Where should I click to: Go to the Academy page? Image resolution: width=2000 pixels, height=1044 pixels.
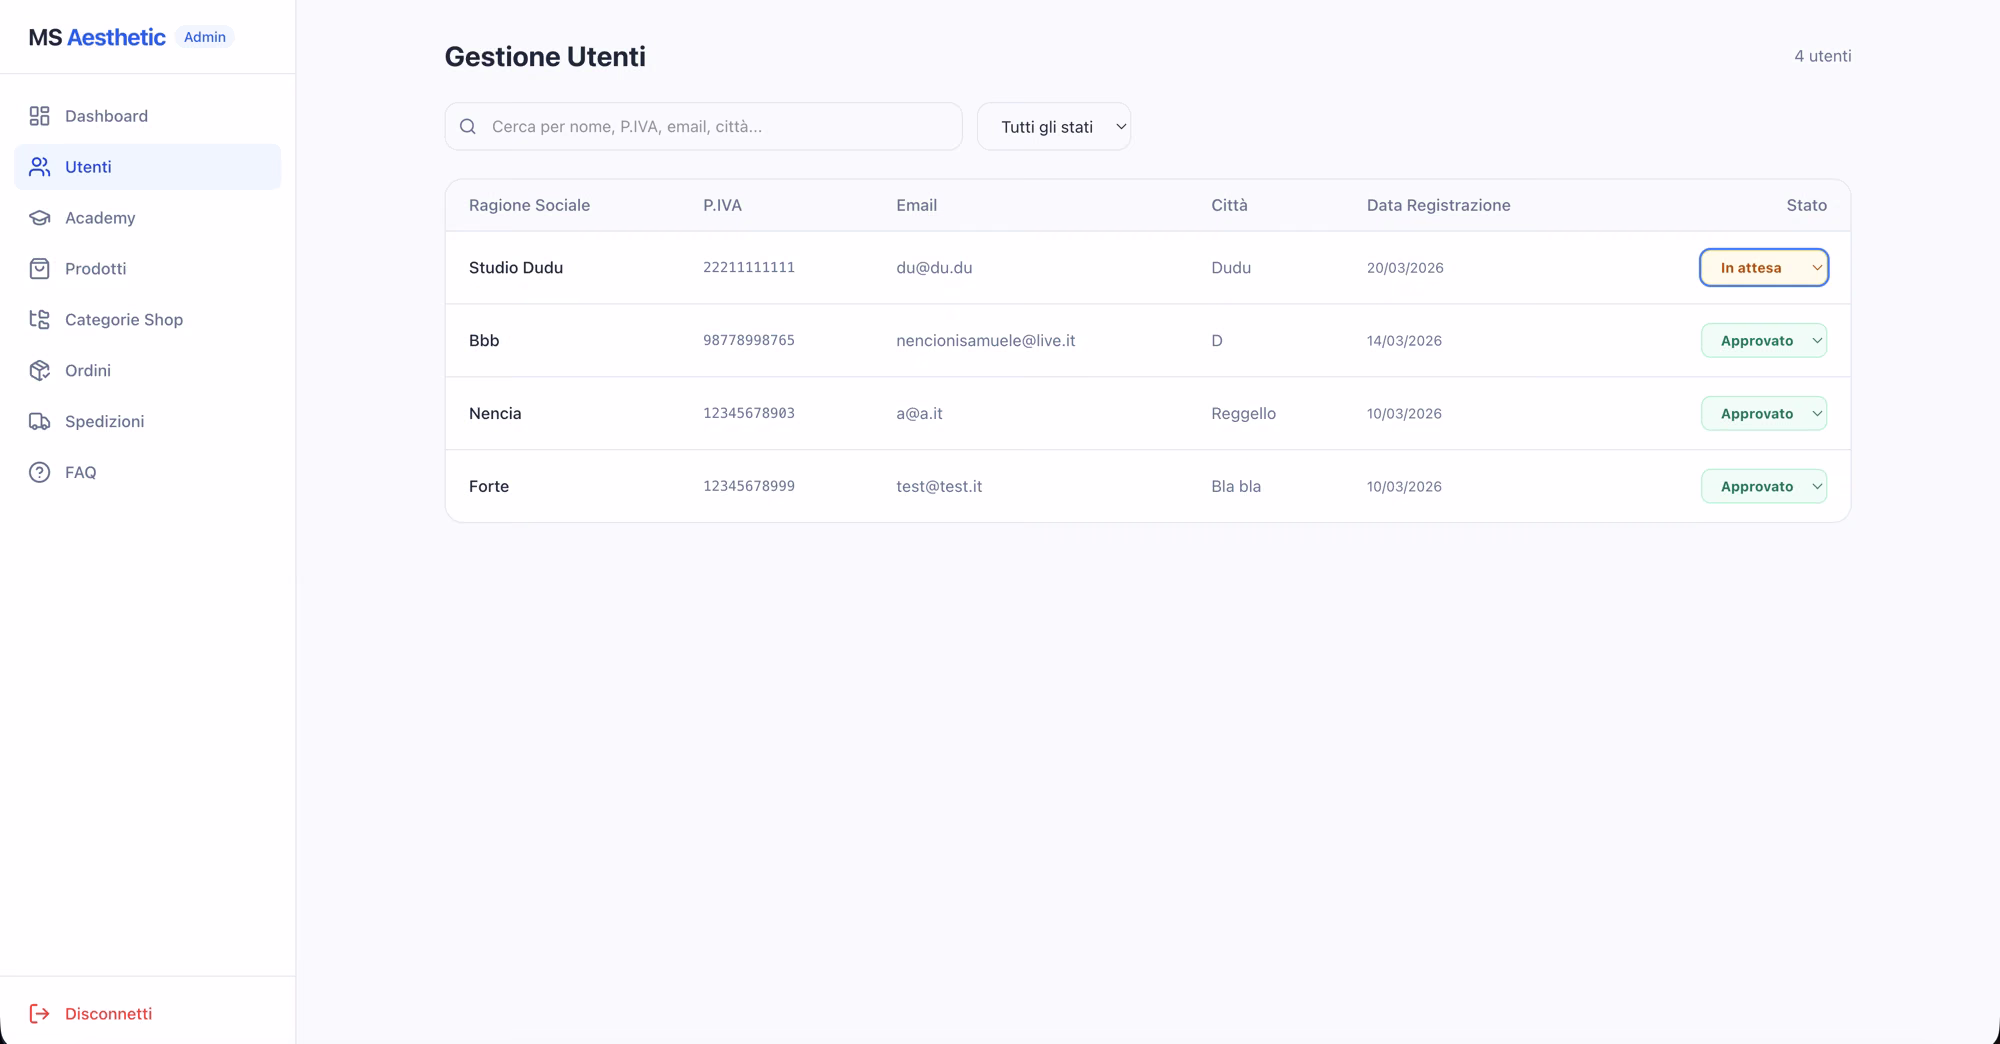tap(148, 218)
